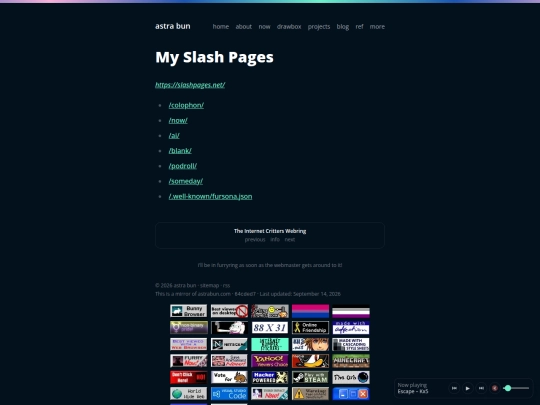Open the projects nav item

319,27
